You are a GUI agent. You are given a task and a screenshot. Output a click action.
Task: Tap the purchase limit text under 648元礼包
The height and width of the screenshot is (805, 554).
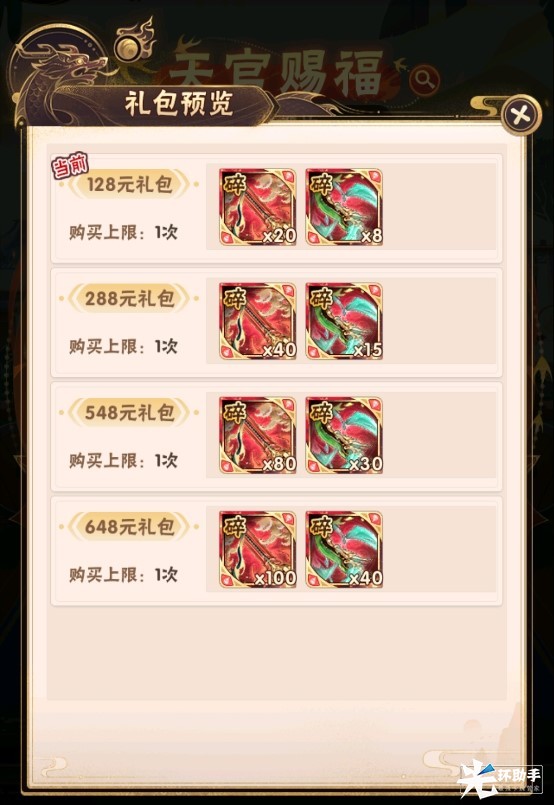(x=123, y=574)
